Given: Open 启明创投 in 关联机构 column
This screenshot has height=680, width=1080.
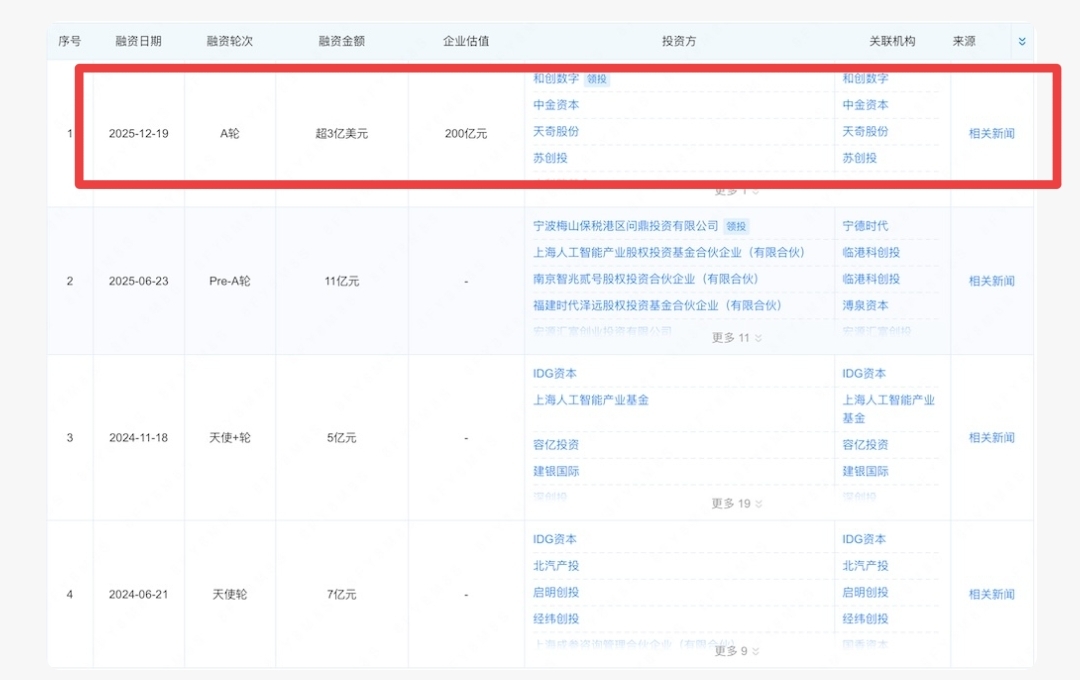Looking at the screenshot, I should (865, 592).
